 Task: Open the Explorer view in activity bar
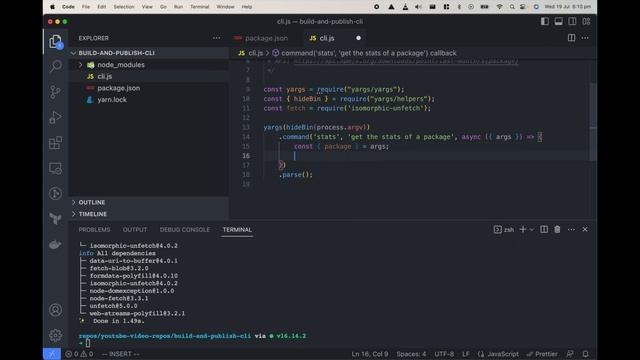tap(56, 41)
